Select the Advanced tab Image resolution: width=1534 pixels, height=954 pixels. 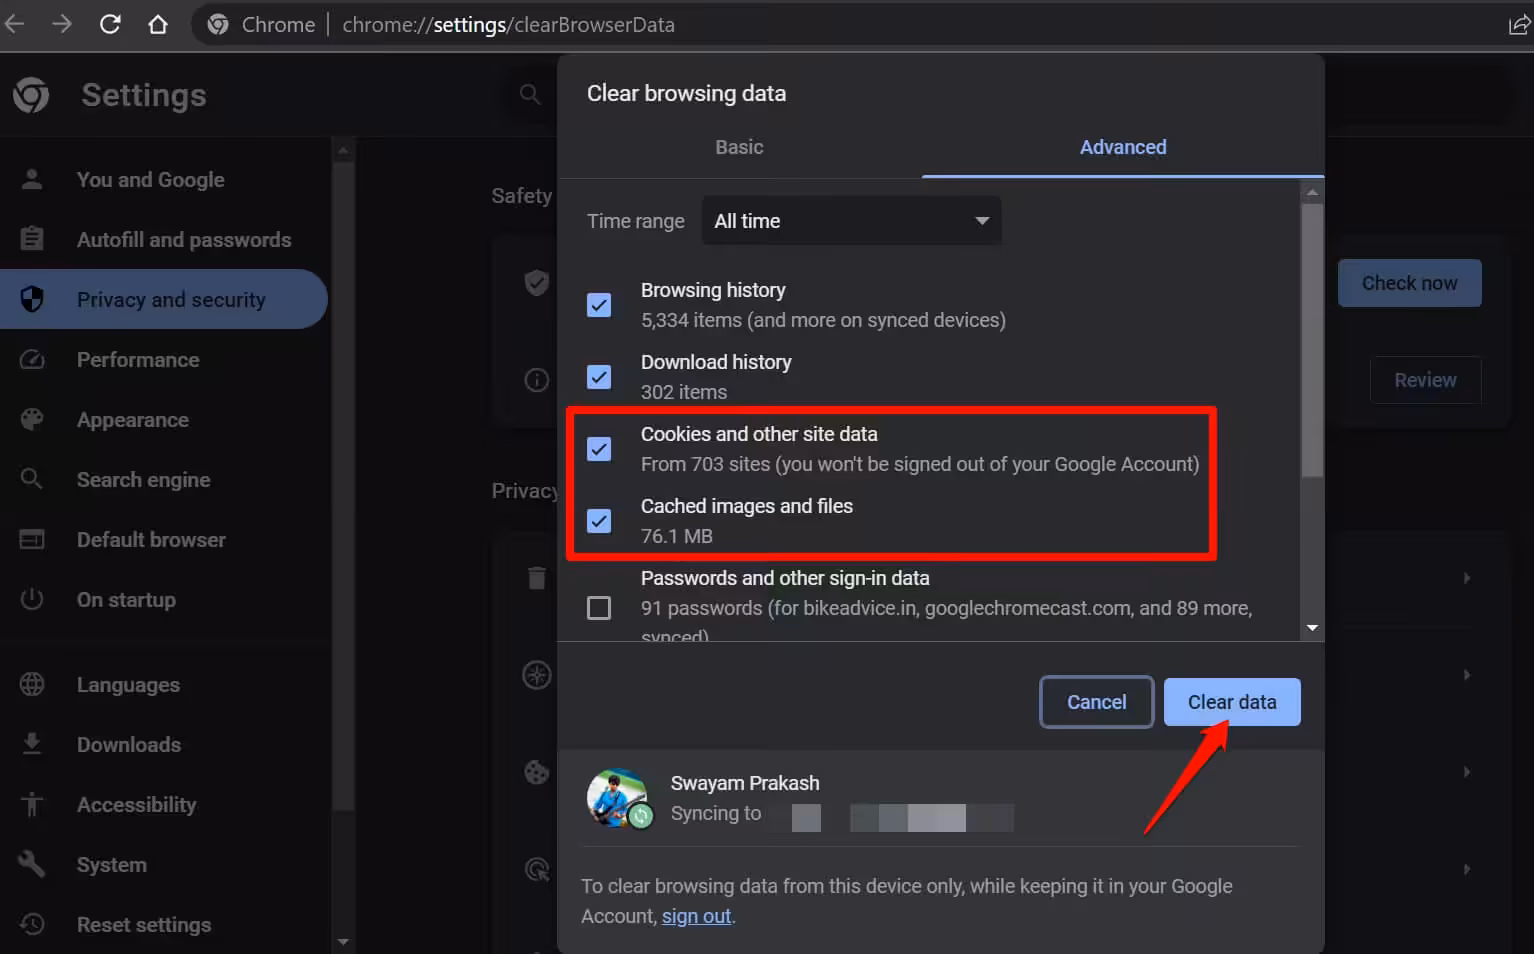[x=1123, y=147]
